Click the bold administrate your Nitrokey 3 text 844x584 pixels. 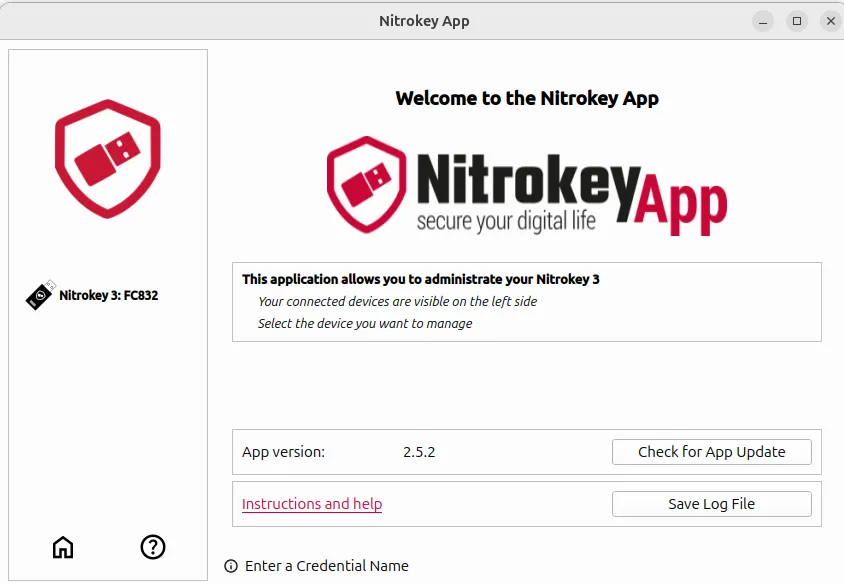click(420, 280)
